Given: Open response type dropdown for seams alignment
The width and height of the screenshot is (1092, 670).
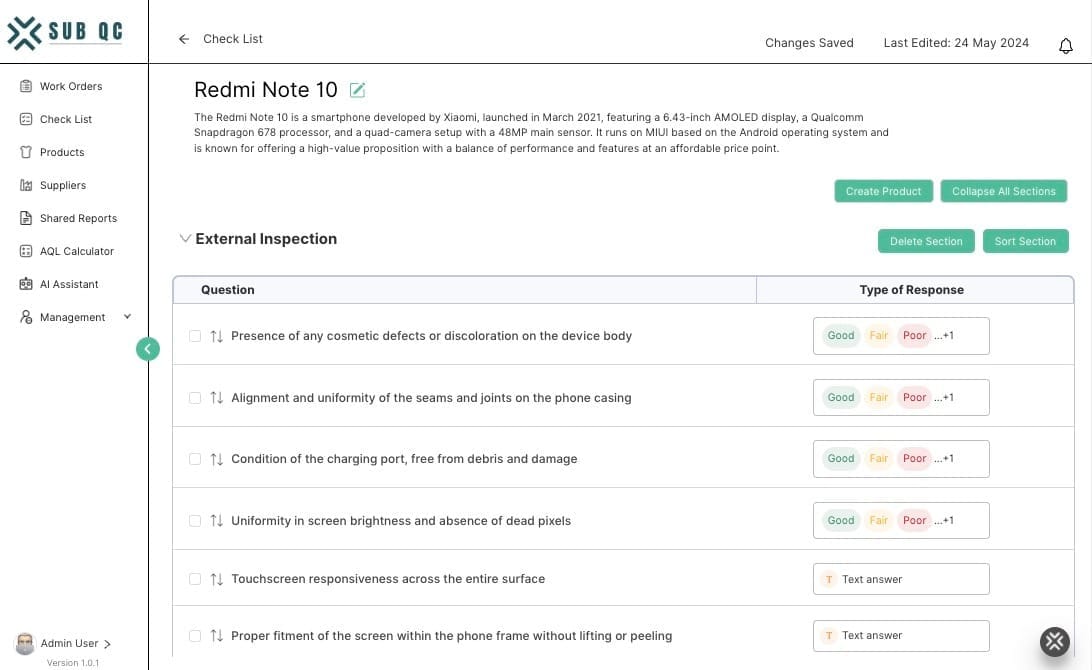Looking at the screenshot, I should pos(900,398).
